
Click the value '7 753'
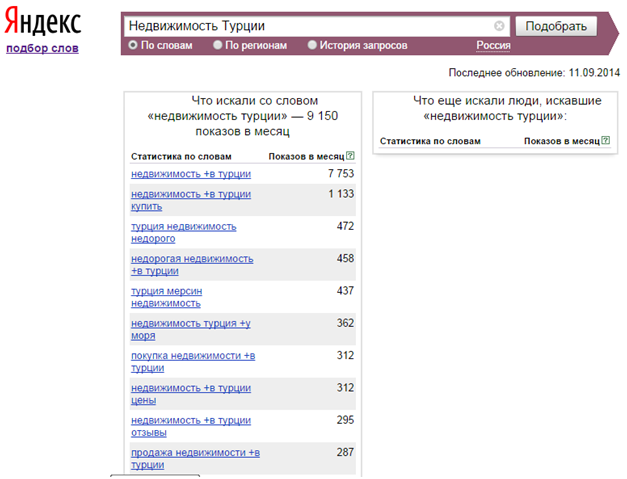341,174
